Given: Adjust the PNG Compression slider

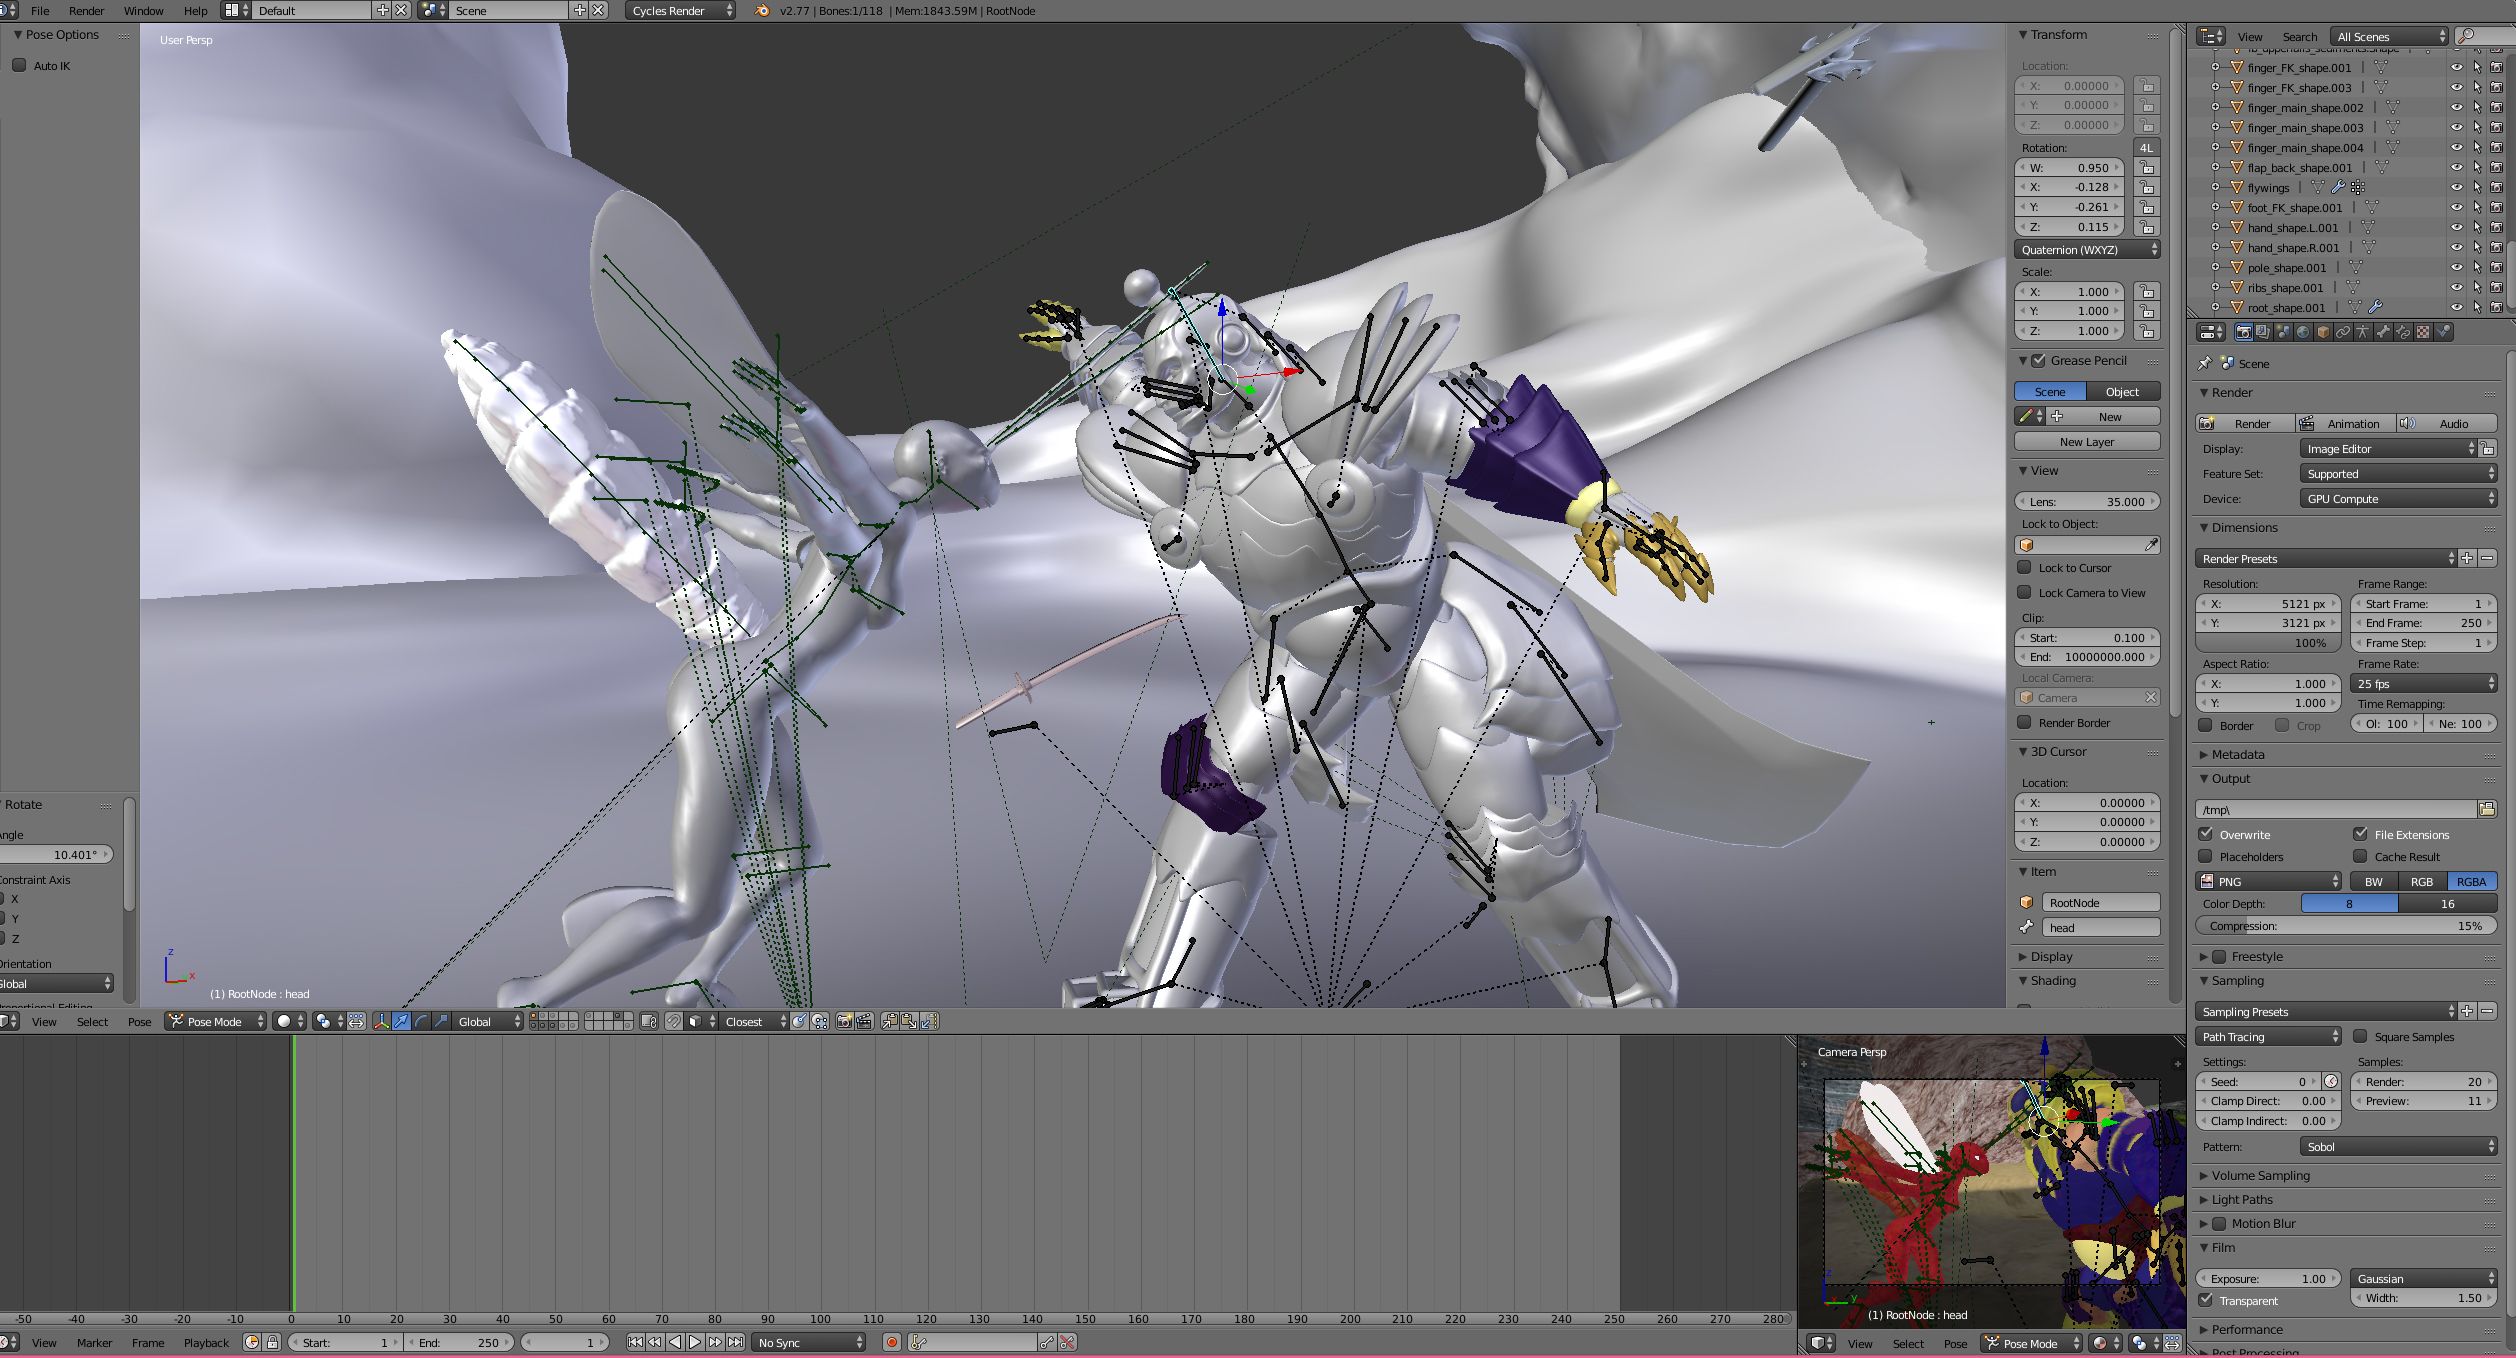Looking at the screenshot, I should (2345, 926).
